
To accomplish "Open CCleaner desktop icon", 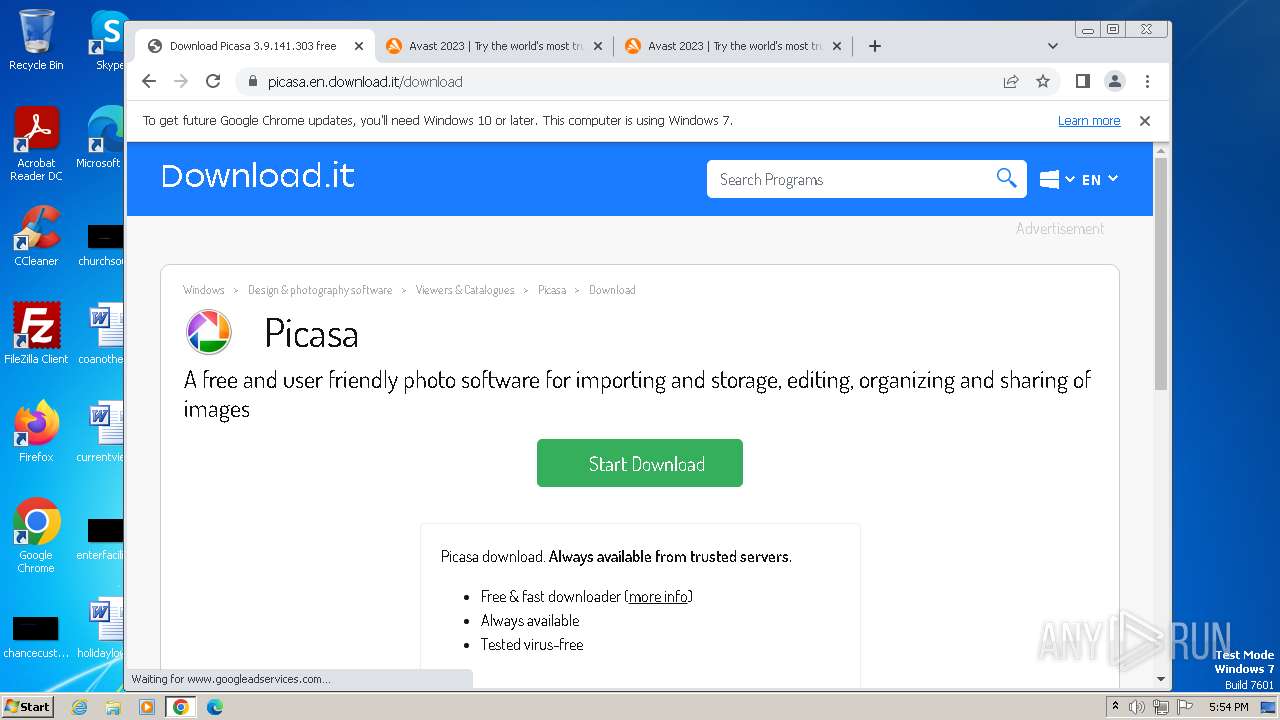I will (x=36, y=236).
